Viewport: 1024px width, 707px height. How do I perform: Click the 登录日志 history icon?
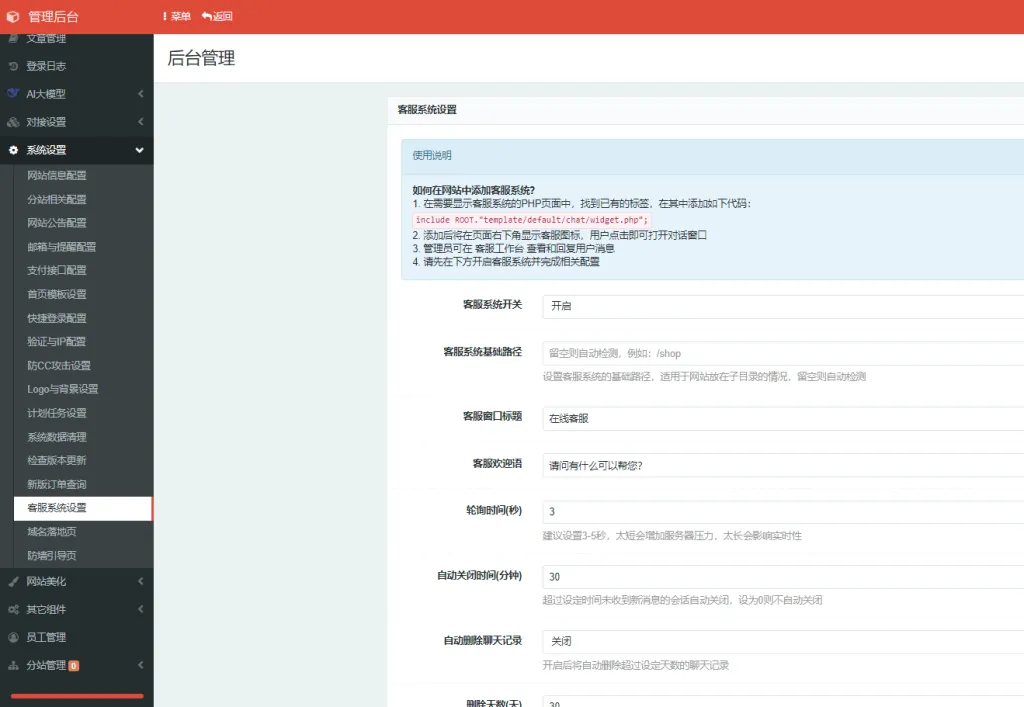tap(13, 66)
